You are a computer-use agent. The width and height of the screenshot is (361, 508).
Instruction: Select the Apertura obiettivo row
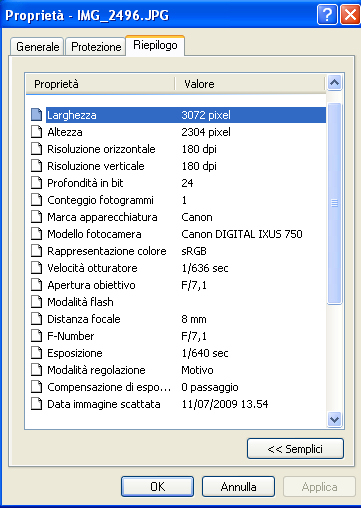tap(178, 285)
